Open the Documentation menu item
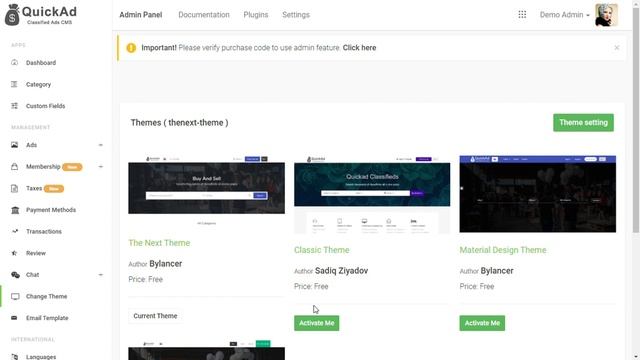 [x=204, y=15]
